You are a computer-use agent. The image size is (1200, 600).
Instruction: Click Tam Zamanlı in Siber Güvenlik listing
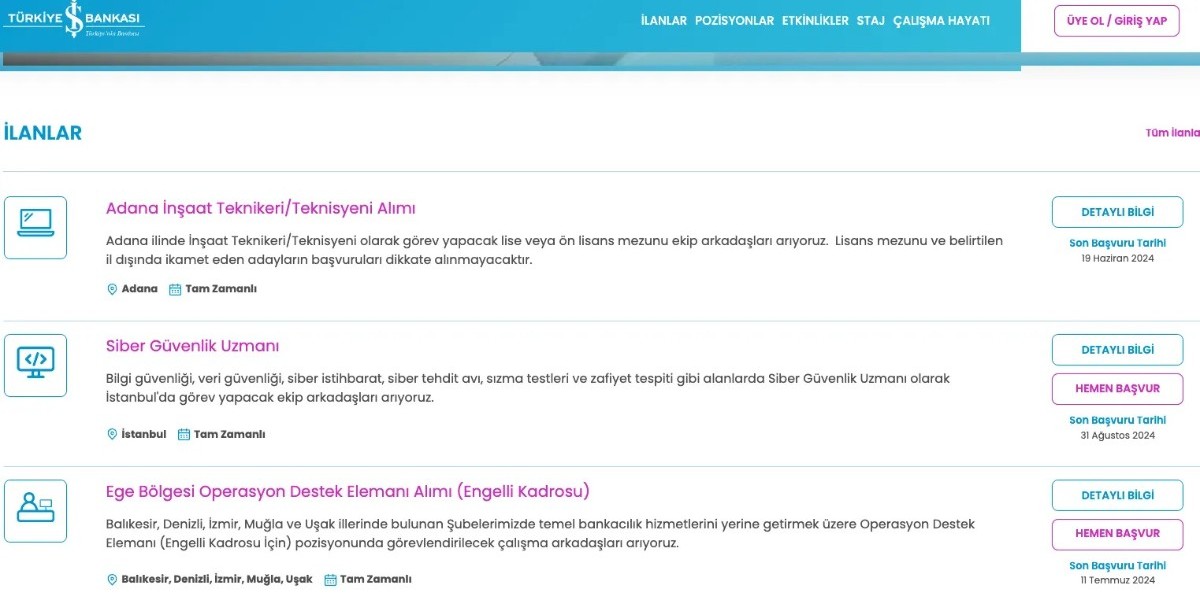(229, 434)
